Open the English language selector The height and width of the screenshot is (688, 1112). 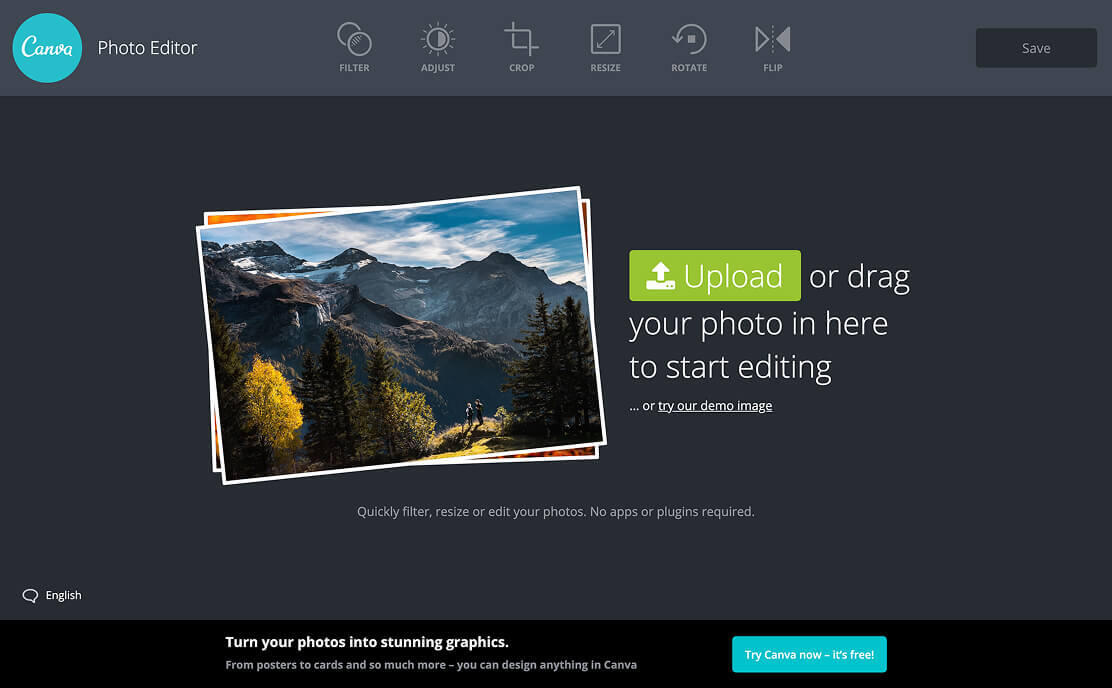click(64, 595)
